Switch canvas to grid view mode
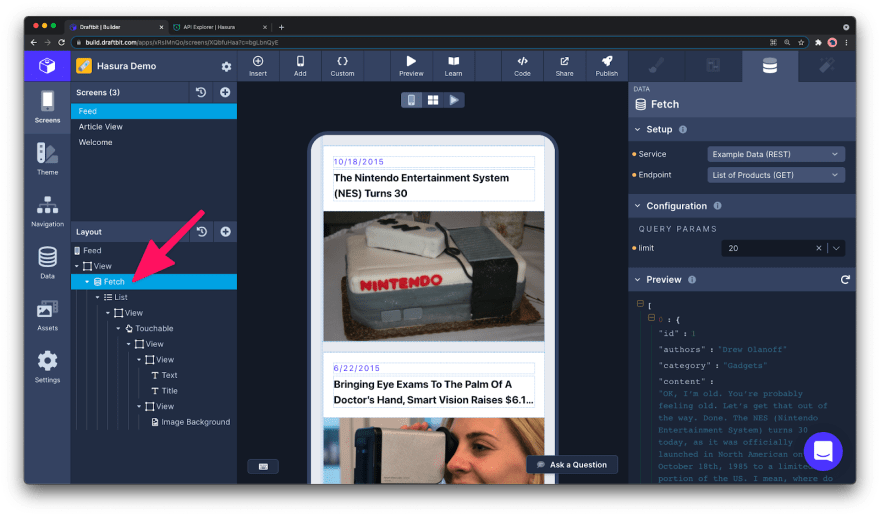The width and height of the screenshot is (880, 516). [433, 100]
